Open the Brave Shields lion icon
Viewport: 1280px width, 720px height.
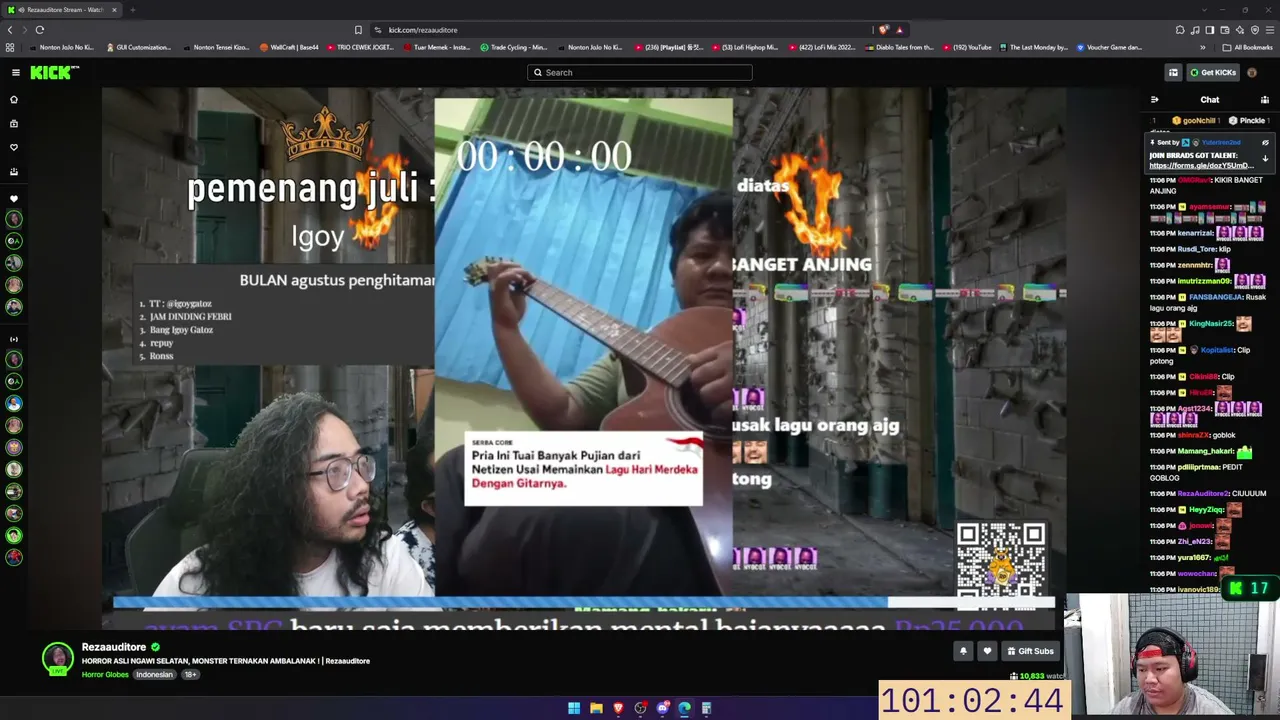click(884, 30)
